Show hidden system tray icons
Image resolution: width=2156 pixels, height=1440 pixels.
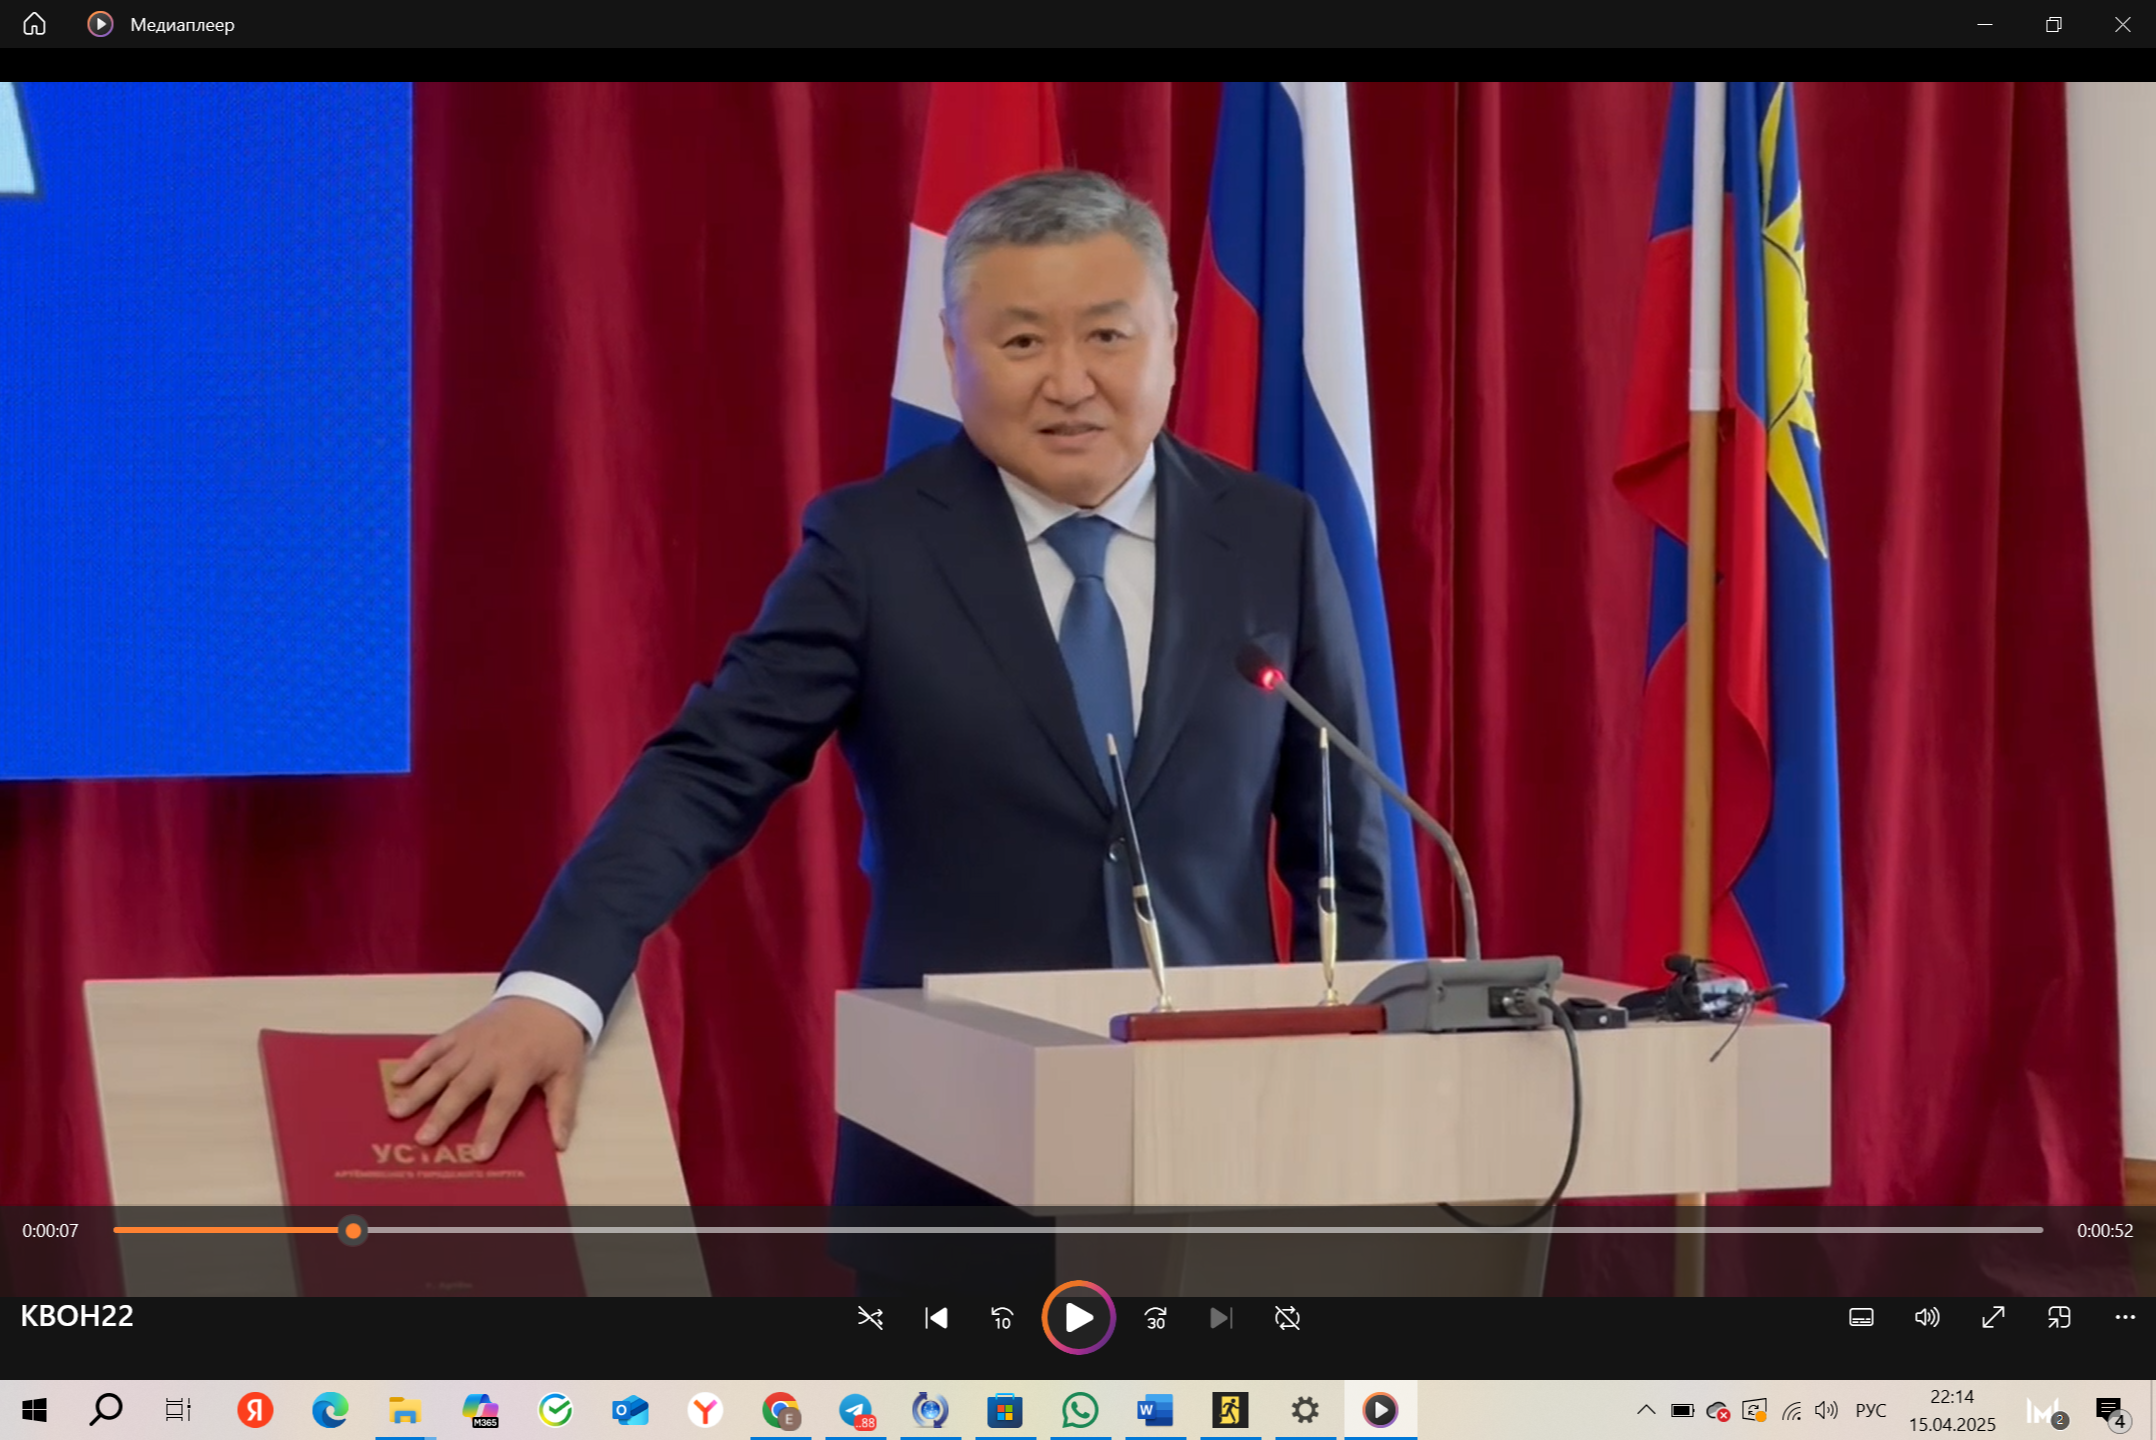coord(1646,1410)
